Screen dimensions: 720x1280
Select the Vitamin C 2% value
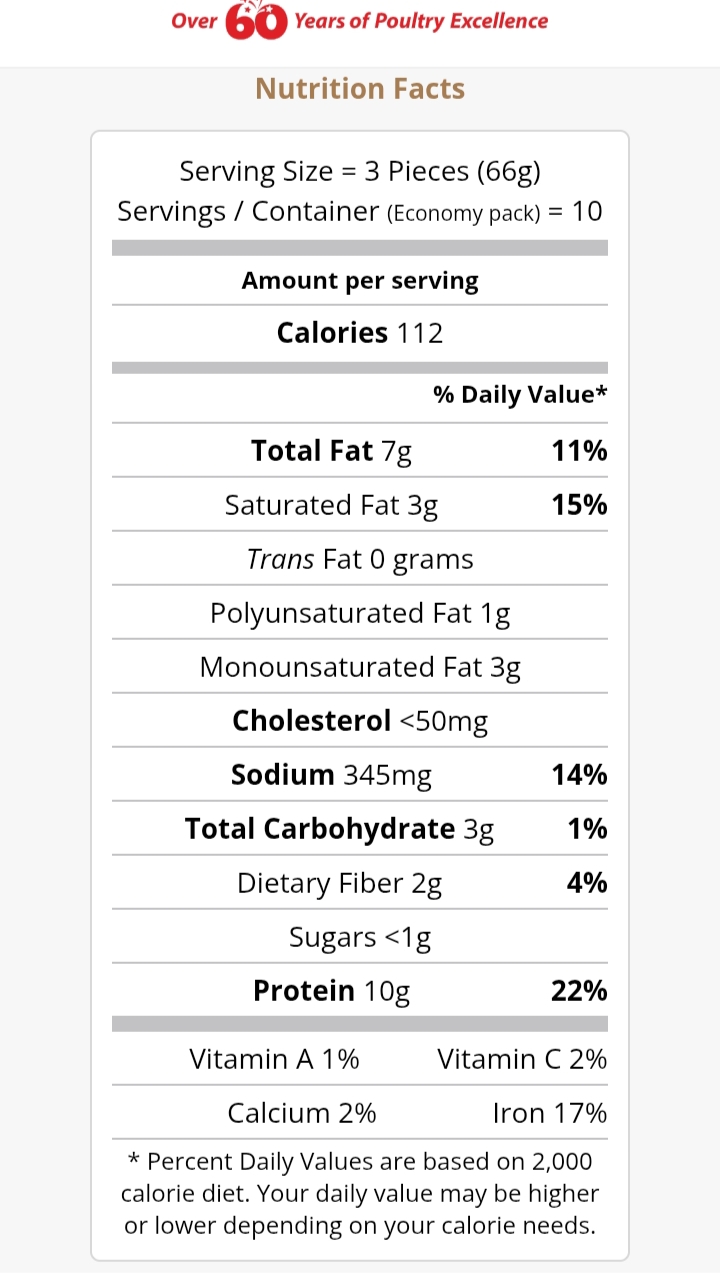[x=522, y=1059]
